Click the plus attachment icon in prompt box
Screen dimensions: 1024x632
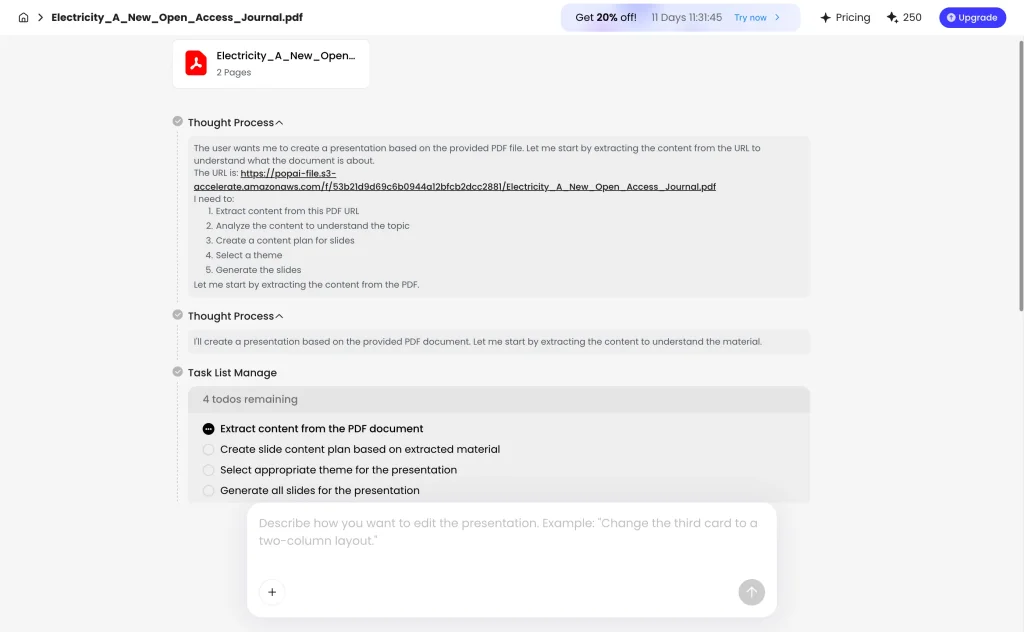click(272, 592)
